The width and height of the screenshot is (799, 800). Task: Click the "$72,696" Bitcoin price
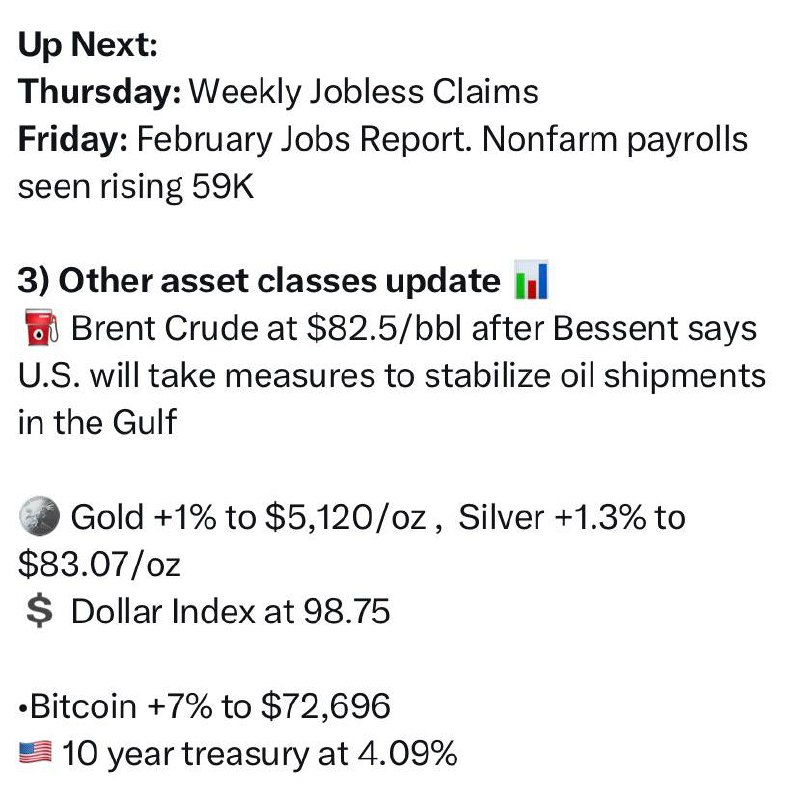pyautogui.click(x=326, y=706)
